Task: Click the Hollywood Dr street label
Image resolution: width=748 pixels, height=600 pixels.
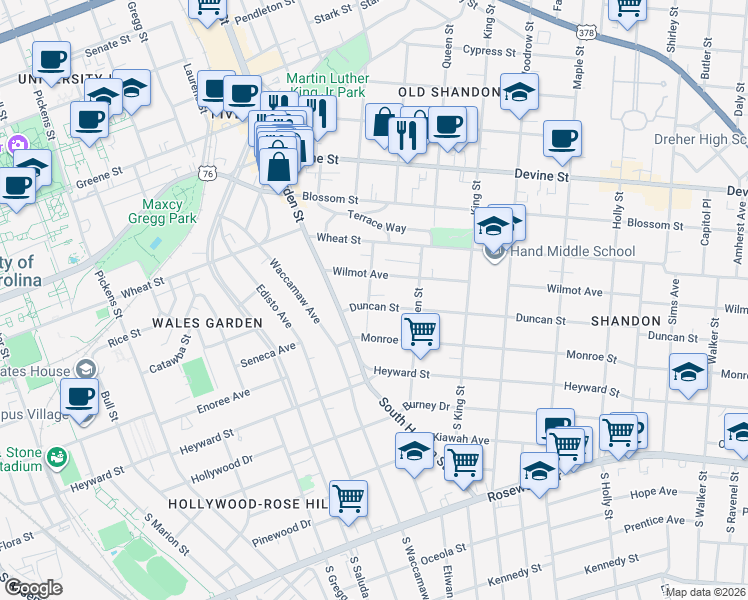Action: coord(222,469)
